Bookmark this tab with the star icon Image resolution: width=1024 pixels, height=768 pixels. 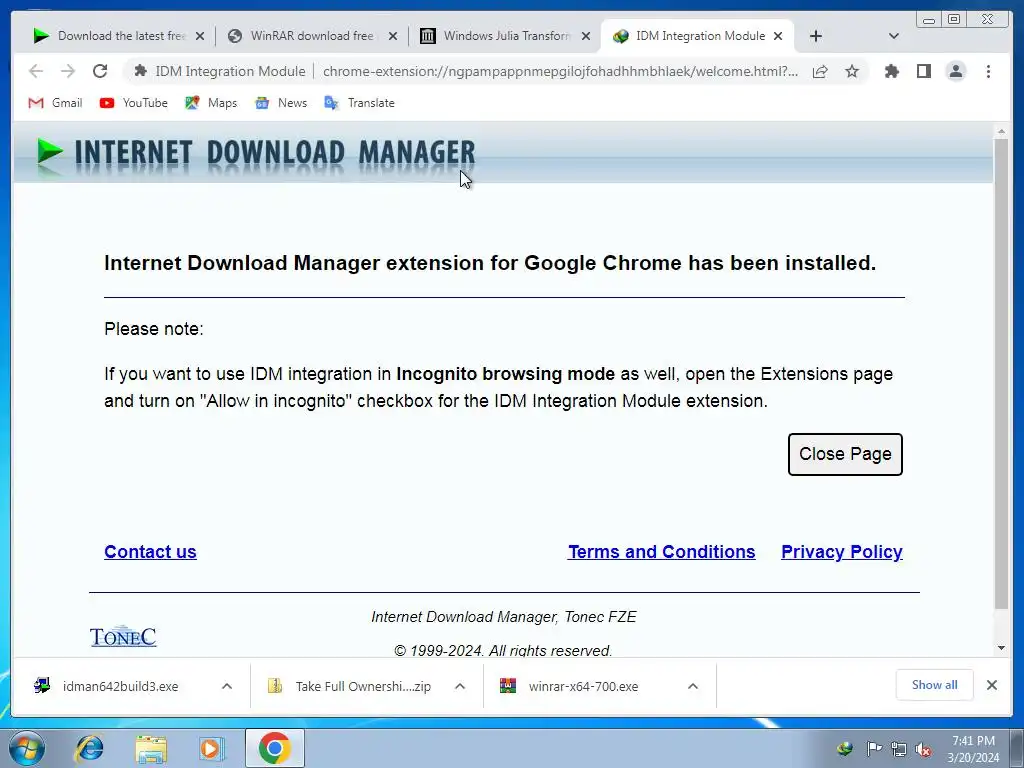point(852,71)
